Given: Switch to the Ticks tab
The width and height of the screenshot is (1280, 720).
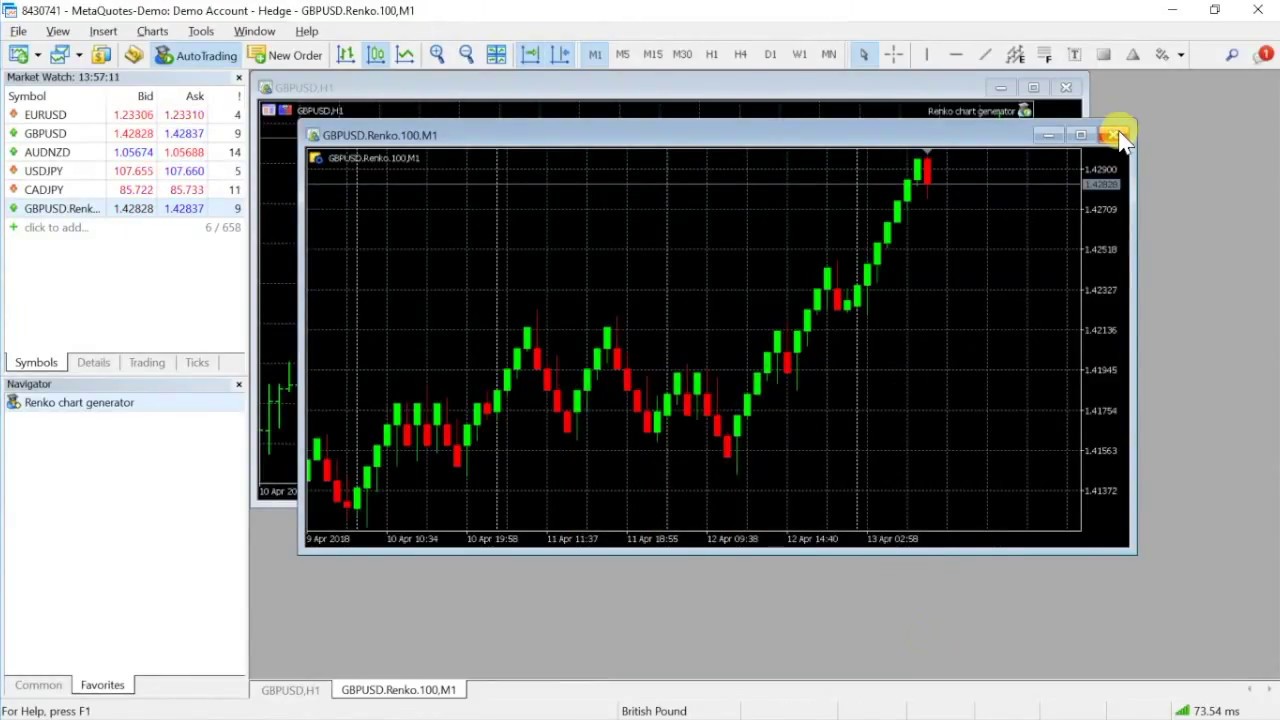Looking at the screenshot, I should tap(197, 363).
